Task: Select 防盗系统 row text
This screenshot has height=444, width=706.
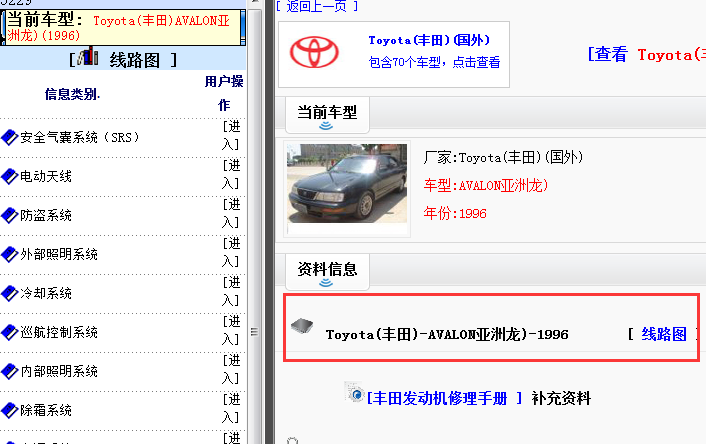Action: [46, 215]
